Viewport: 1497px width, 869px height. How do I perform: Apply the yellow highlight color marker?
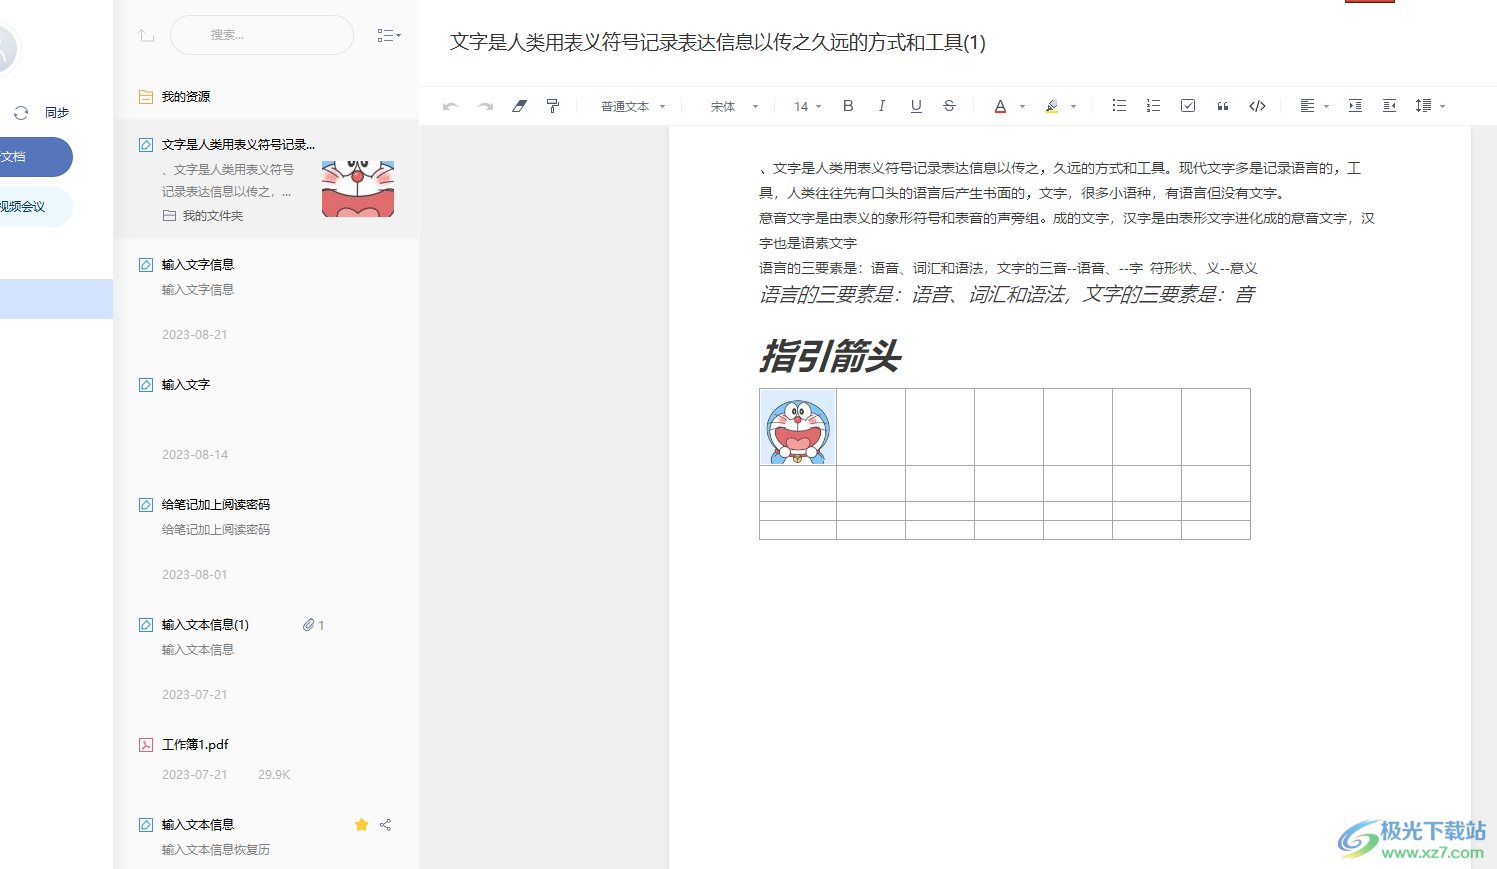click(x=1051, y=106)
